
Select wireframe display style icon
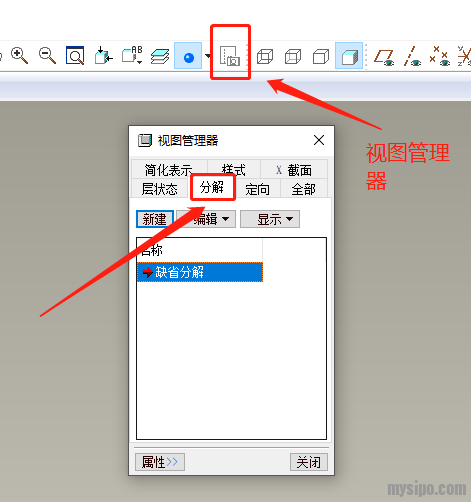point(265,56)
